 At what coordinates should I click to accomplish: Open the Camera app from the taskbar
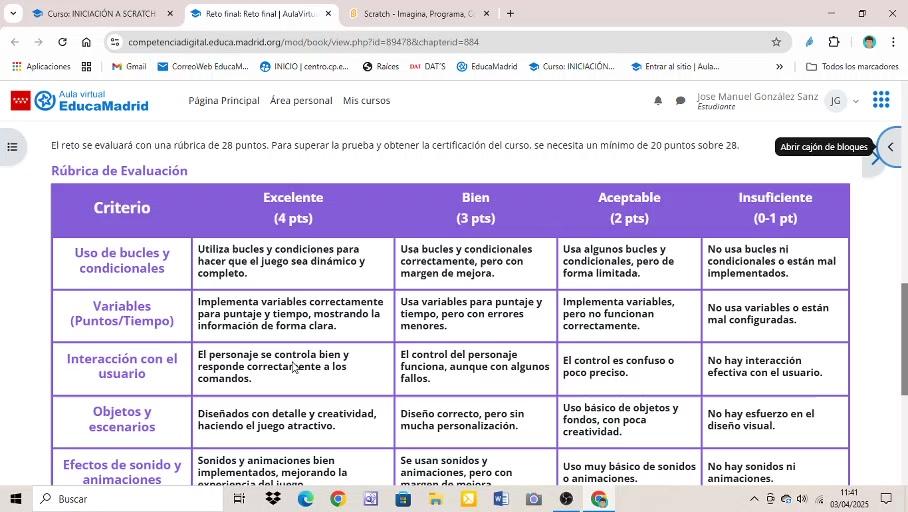click(x=533, y=499)
